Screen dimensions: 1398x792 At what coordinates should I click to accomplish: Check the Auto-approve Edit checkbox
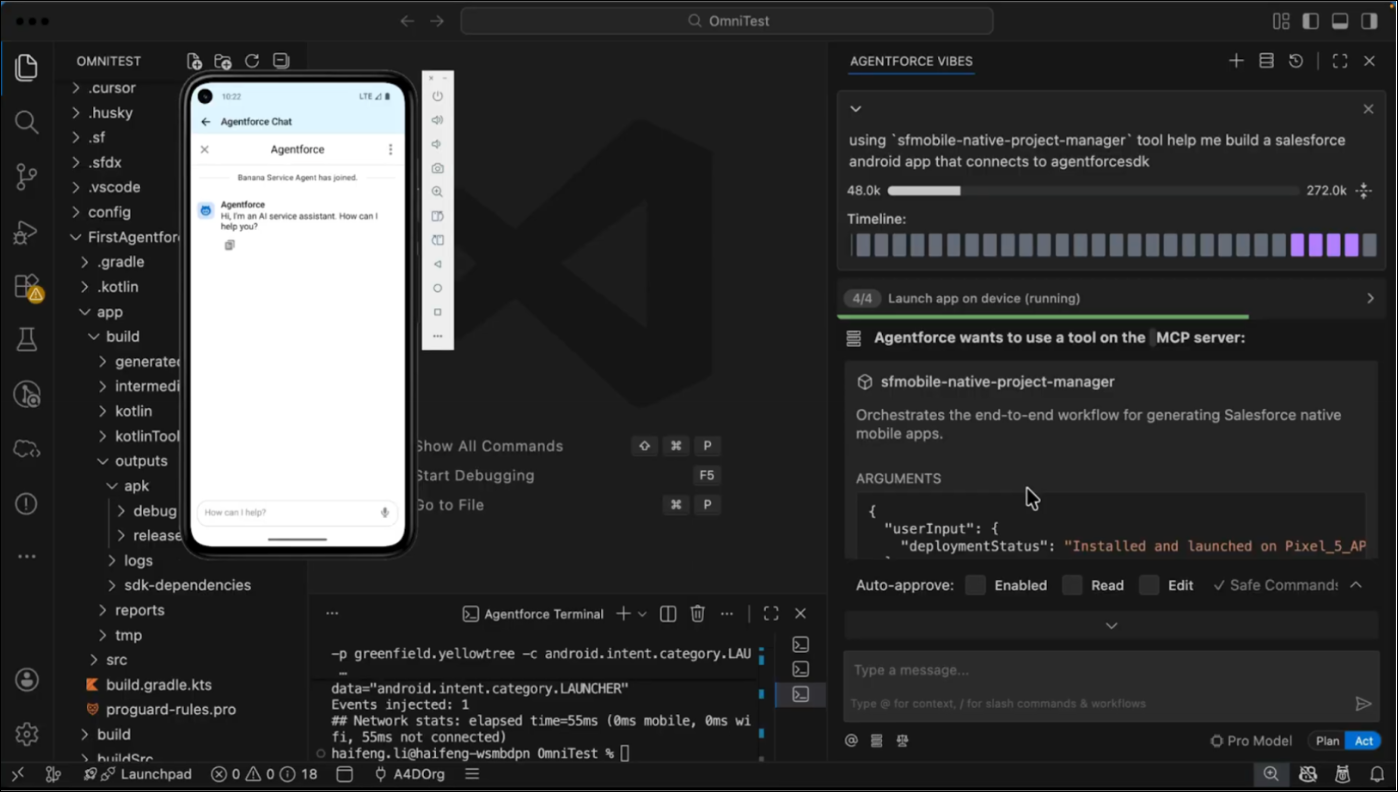pyautogui.click(x=1149, y=585)
